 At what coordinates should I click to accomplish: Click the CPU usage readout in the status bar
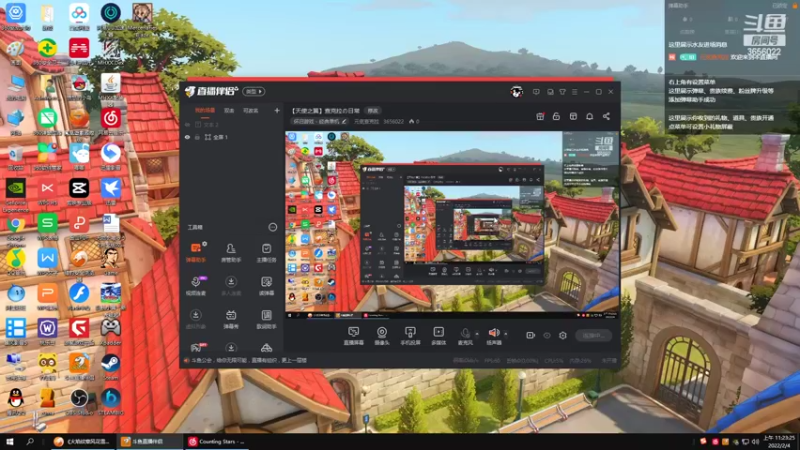pos(554,360)
